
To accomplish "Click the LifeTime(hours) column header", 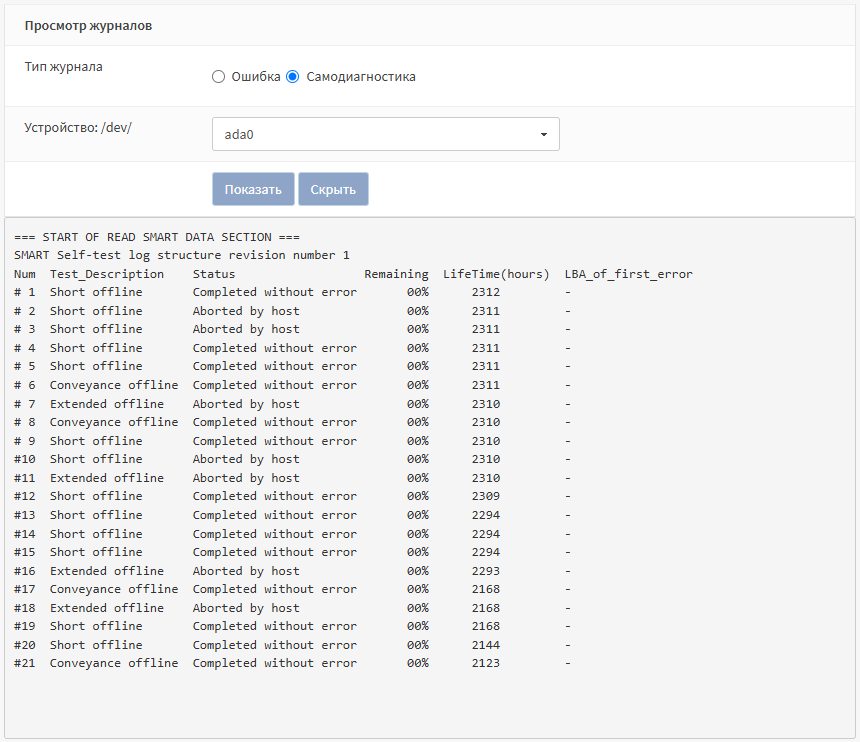I will coord(496,274).
